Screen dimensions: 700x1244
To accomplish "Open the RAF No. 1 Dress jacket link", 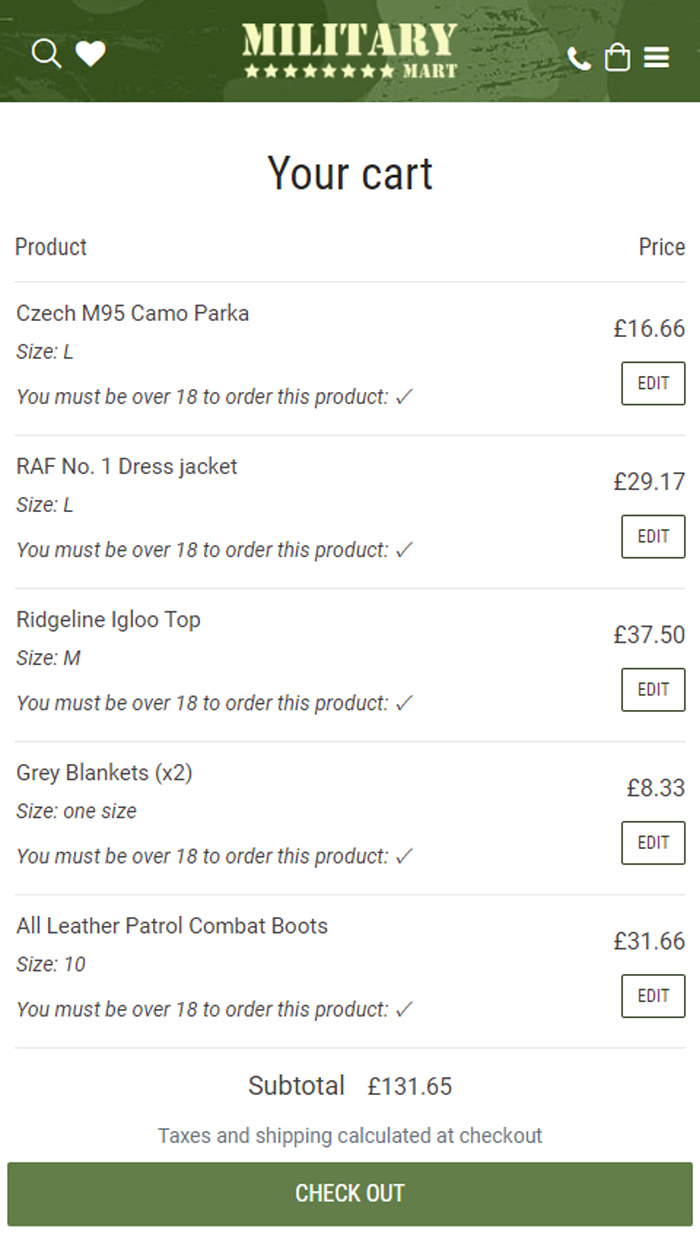I will pyautogui.click(x=127, y=466).
